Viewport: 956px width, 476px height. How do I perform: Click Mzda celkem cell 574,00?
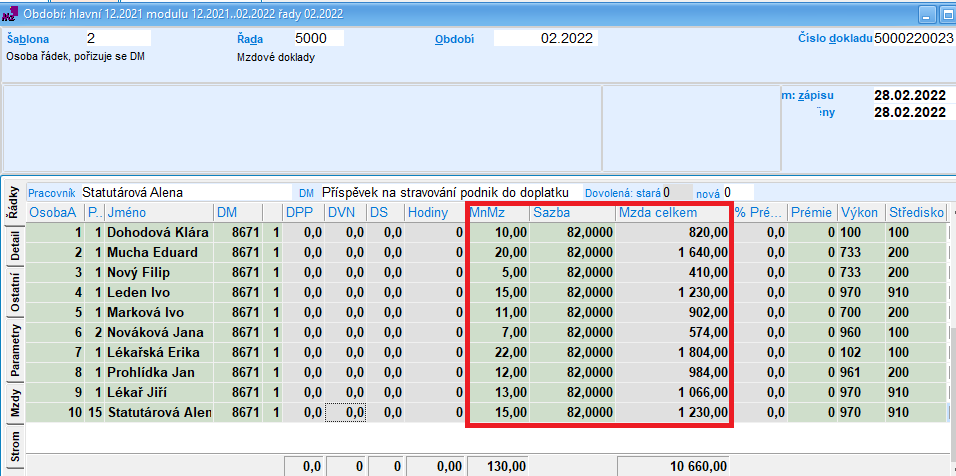click(x=673, y=333)
